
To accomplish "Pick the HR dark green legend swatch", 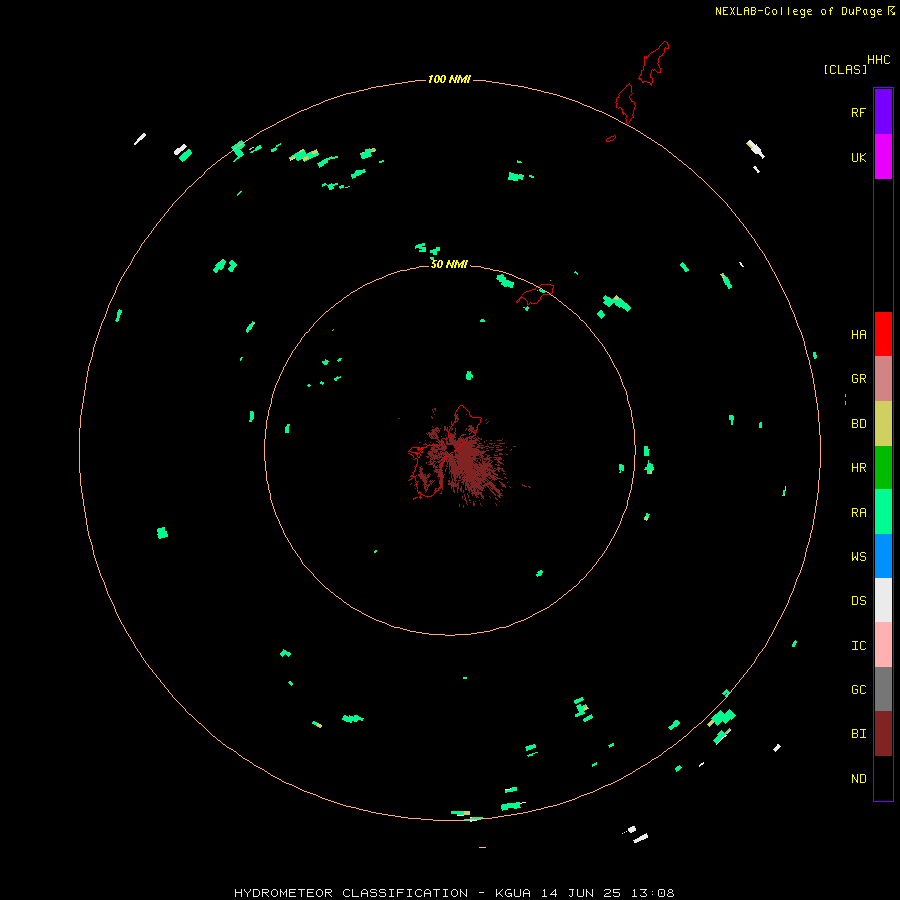I will (883, 468).
